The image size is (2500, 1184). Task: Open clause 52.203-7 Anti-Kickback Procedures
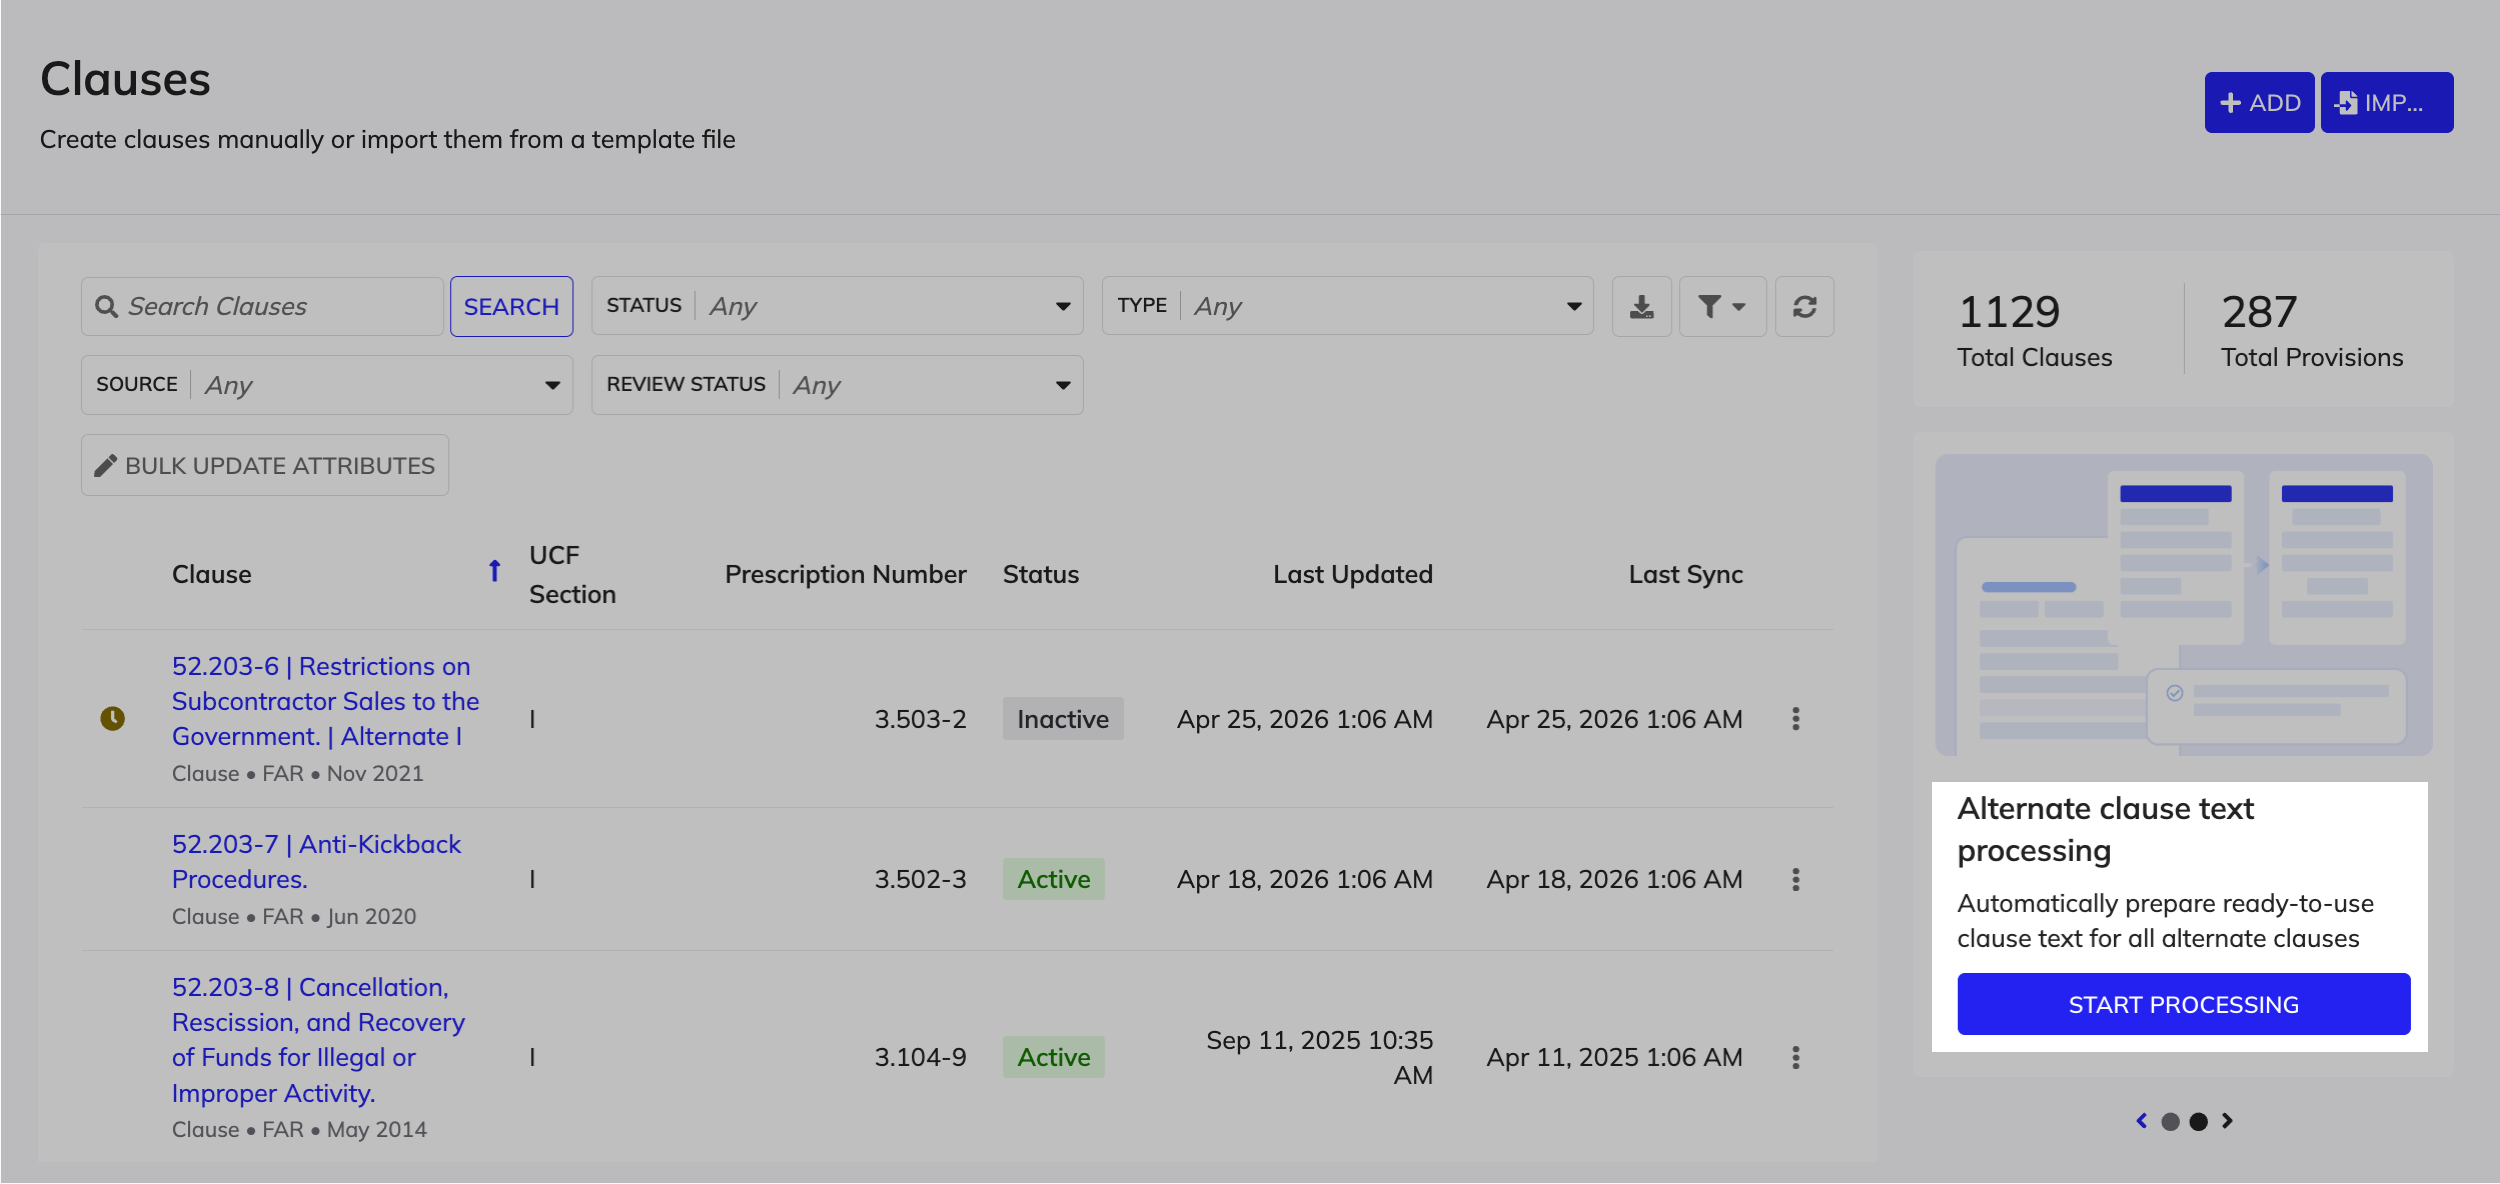316,861
